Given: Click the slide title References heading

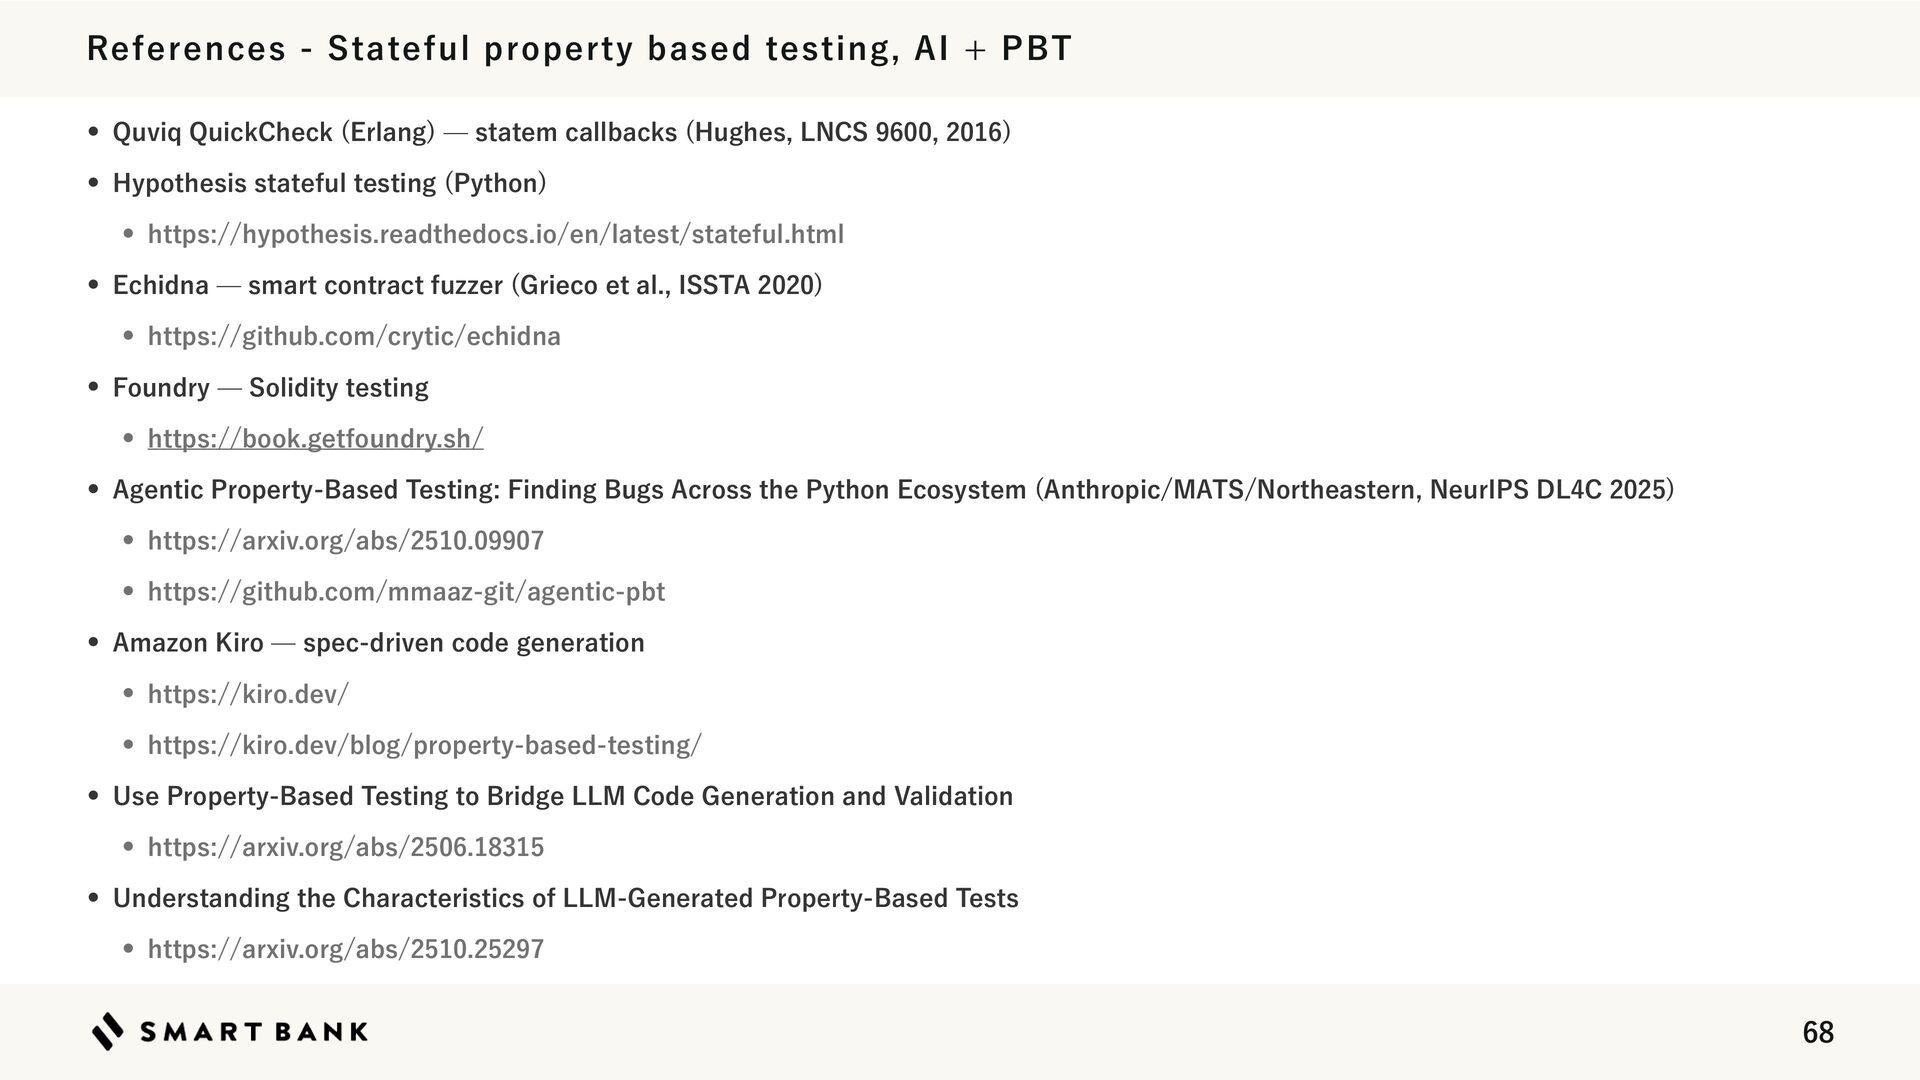Looking at the screenshot, I should pyautogui.click(x=579, y=48).
